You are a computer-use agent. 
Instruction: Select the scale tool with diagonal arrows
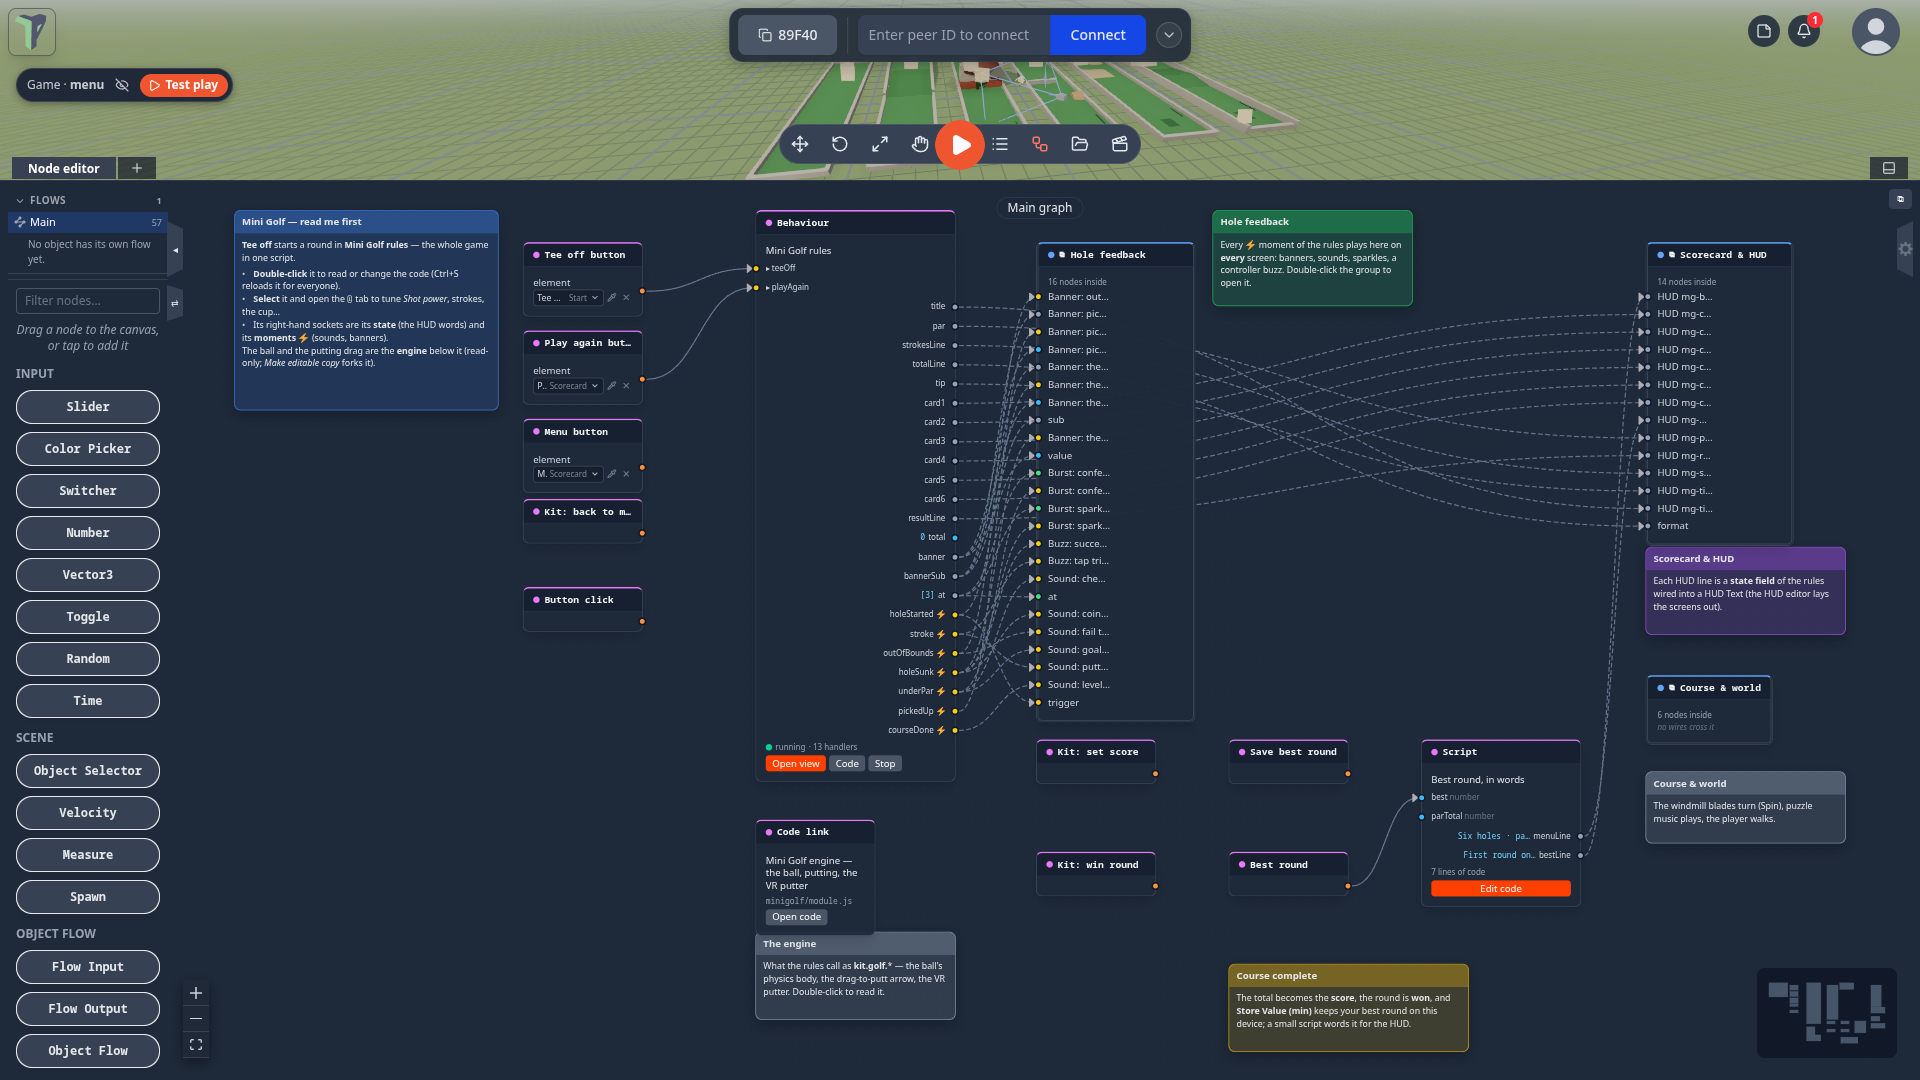click(880, 144)
